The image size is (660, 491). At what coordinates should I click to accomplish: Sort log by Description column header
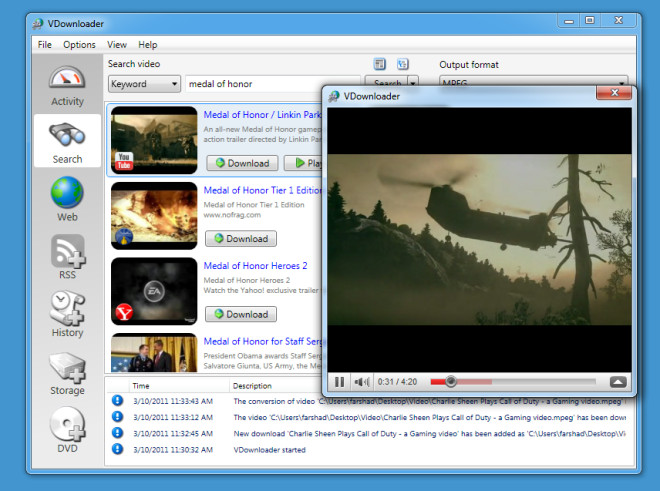(252, 386)
